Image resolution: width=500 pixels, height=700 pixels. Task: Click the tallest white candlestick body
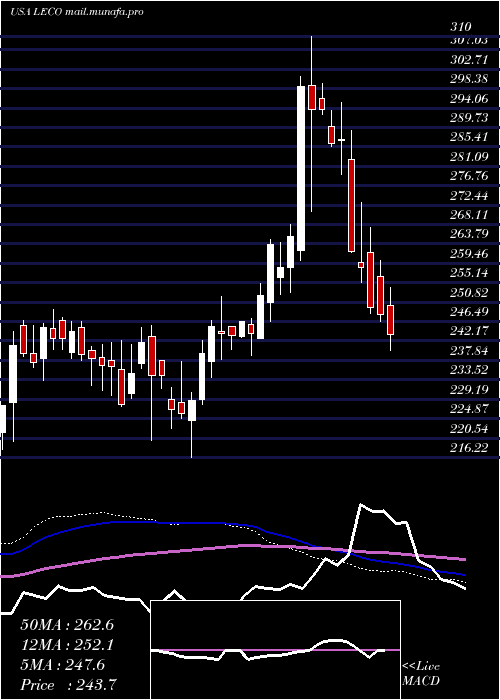click(301, 168)
